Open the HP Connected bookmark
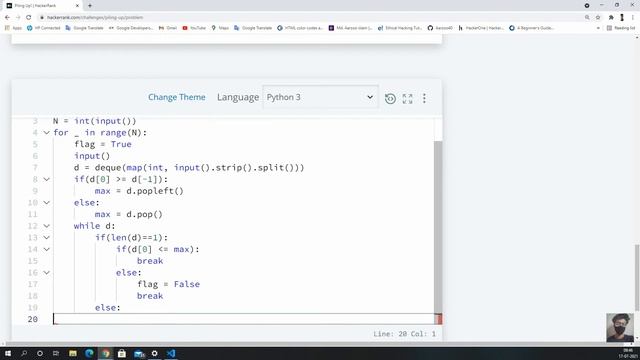The height and width of the screenshot is (360, 640). coord(43,28)
